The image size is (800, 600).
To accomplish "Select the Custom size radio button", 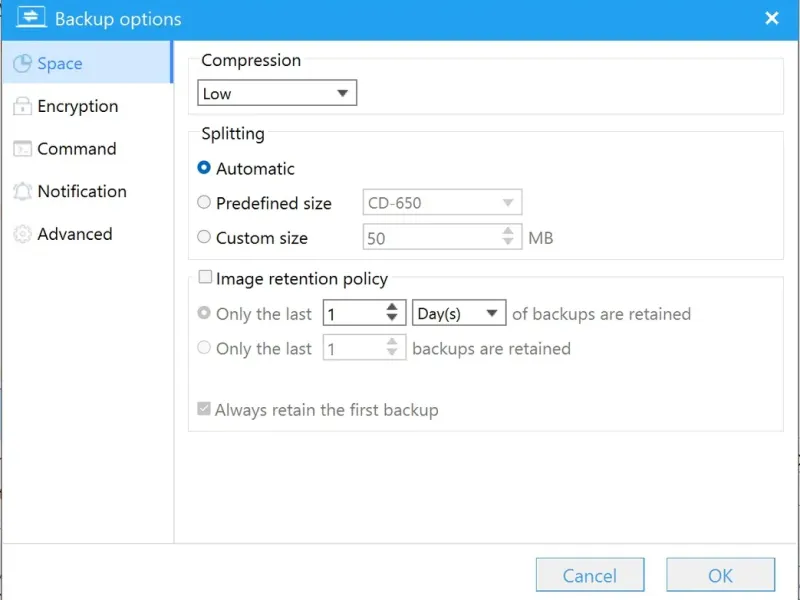I will [204, 238].
